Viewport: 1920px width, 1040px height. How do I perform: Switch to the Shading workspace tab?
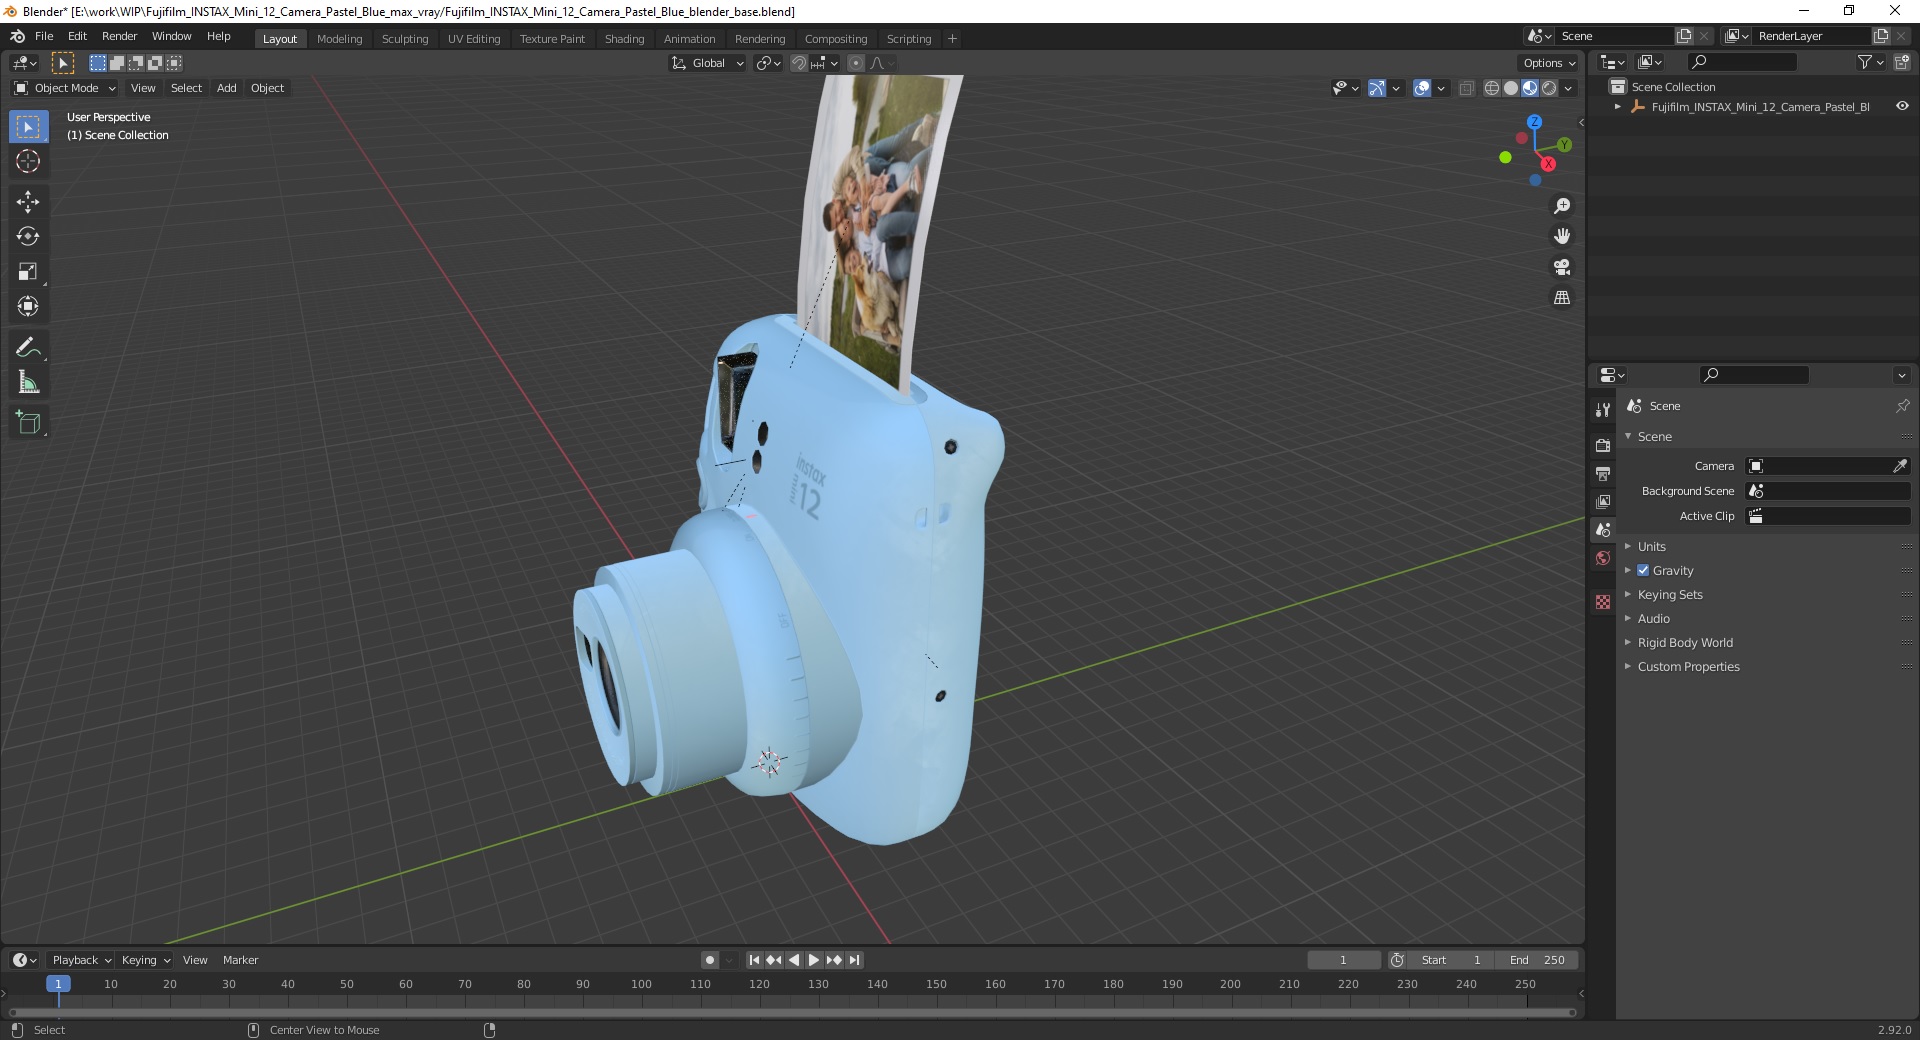pyautogui.click(x=624, y=39)
